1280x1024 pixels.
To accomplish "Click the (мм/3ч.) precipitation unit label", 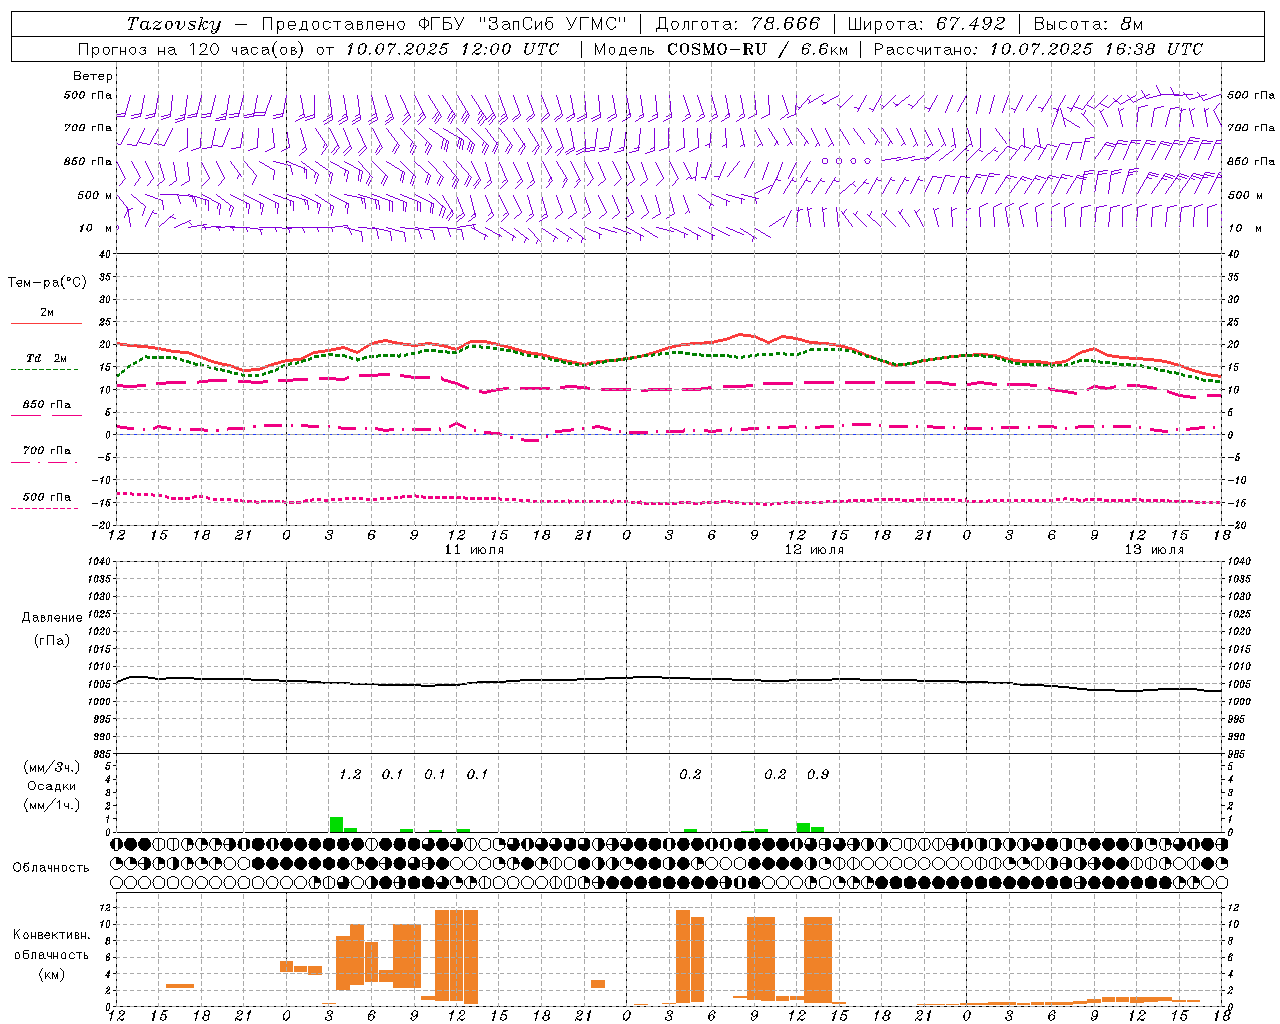I will 52,768.
